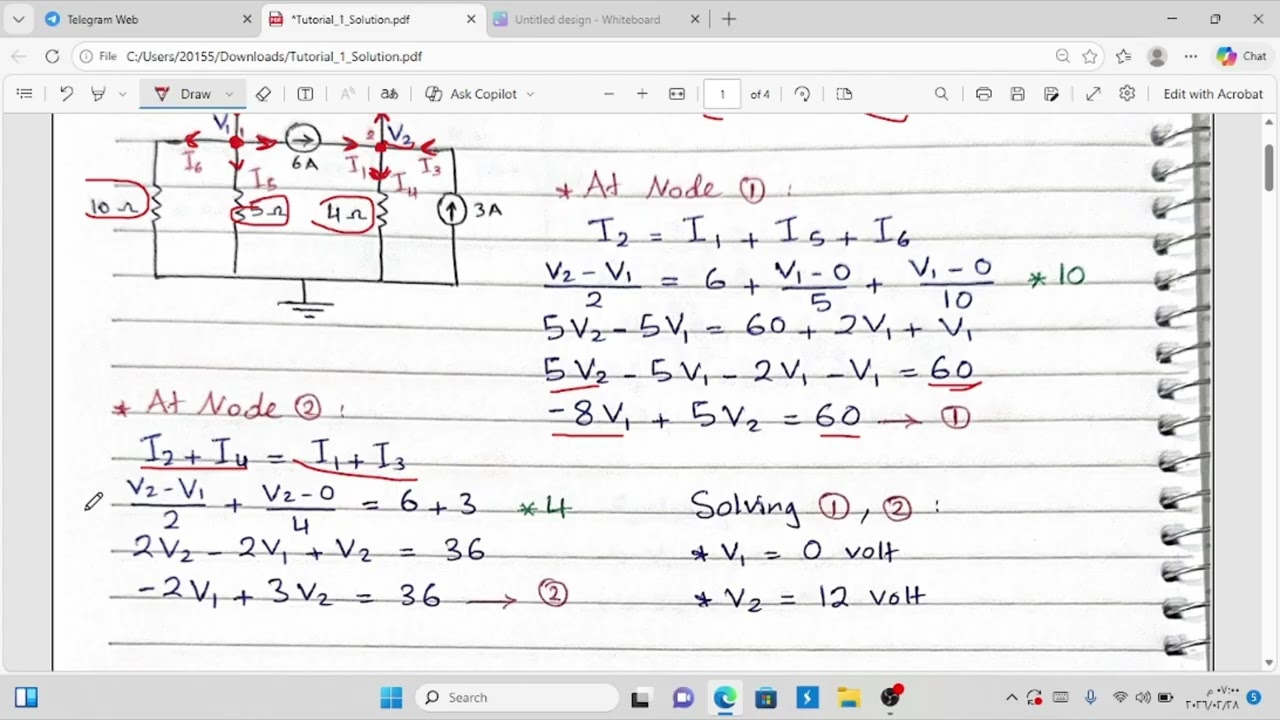
Task: Open the Wi-Fi network tray icon
Action: click(1120, 697)
